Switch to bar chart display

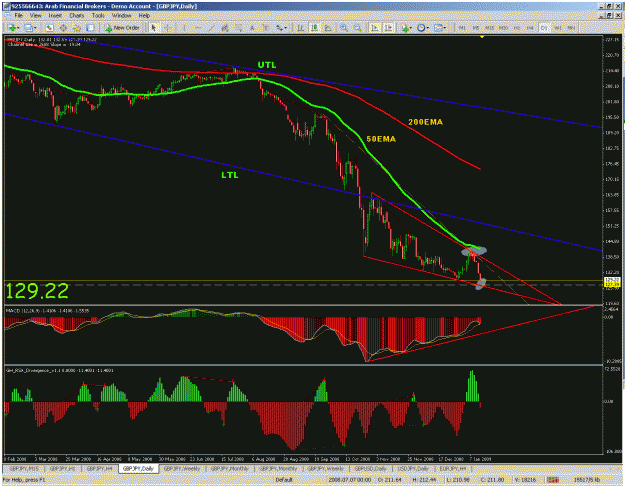[x=301, y=28]
